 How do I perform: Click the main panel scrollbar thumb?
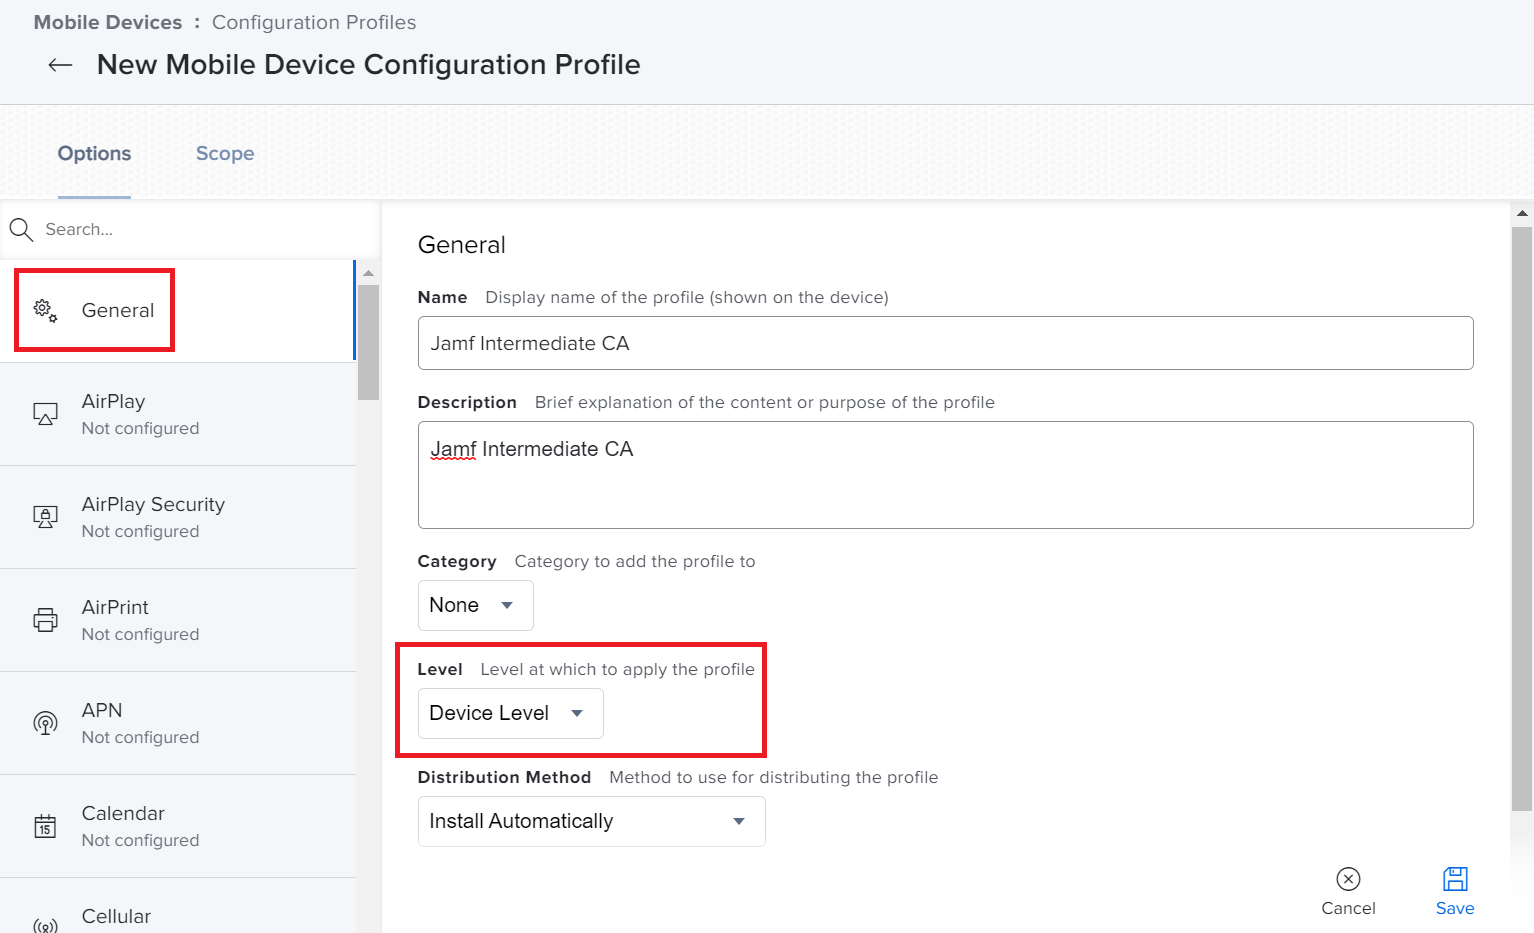point(1522,518)
